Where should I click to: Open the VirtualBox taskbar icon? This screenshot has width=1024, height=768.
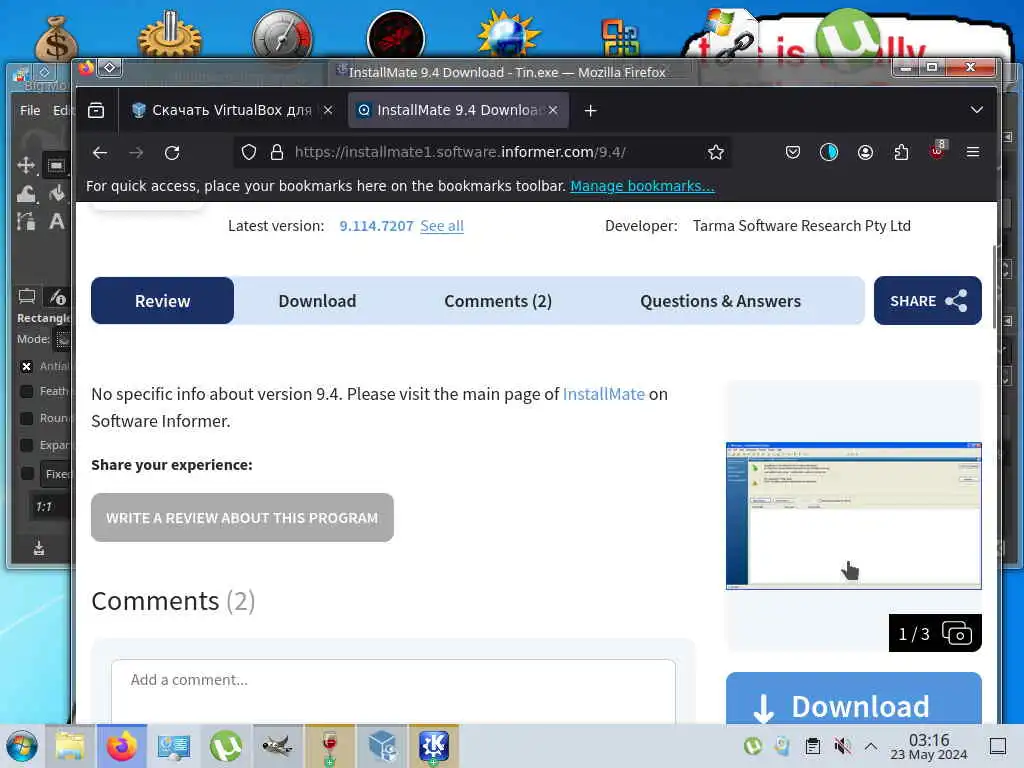[382, 746]
